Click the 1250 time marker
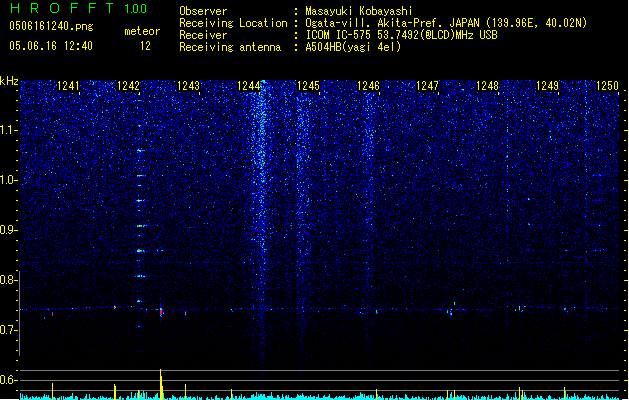This screenshot has height=400, width=629. 607,86
